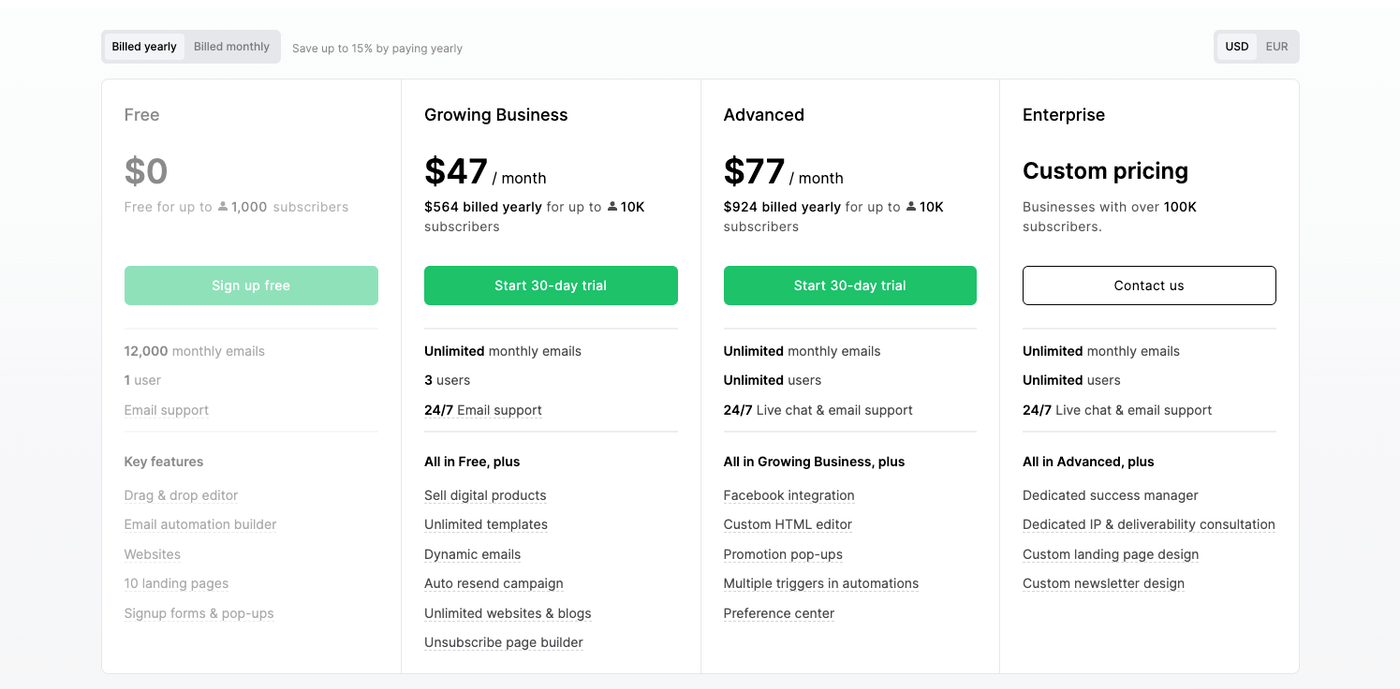Select USD currency
Viewport: 1400px width, 689px height.
(x=1237, y=47)
